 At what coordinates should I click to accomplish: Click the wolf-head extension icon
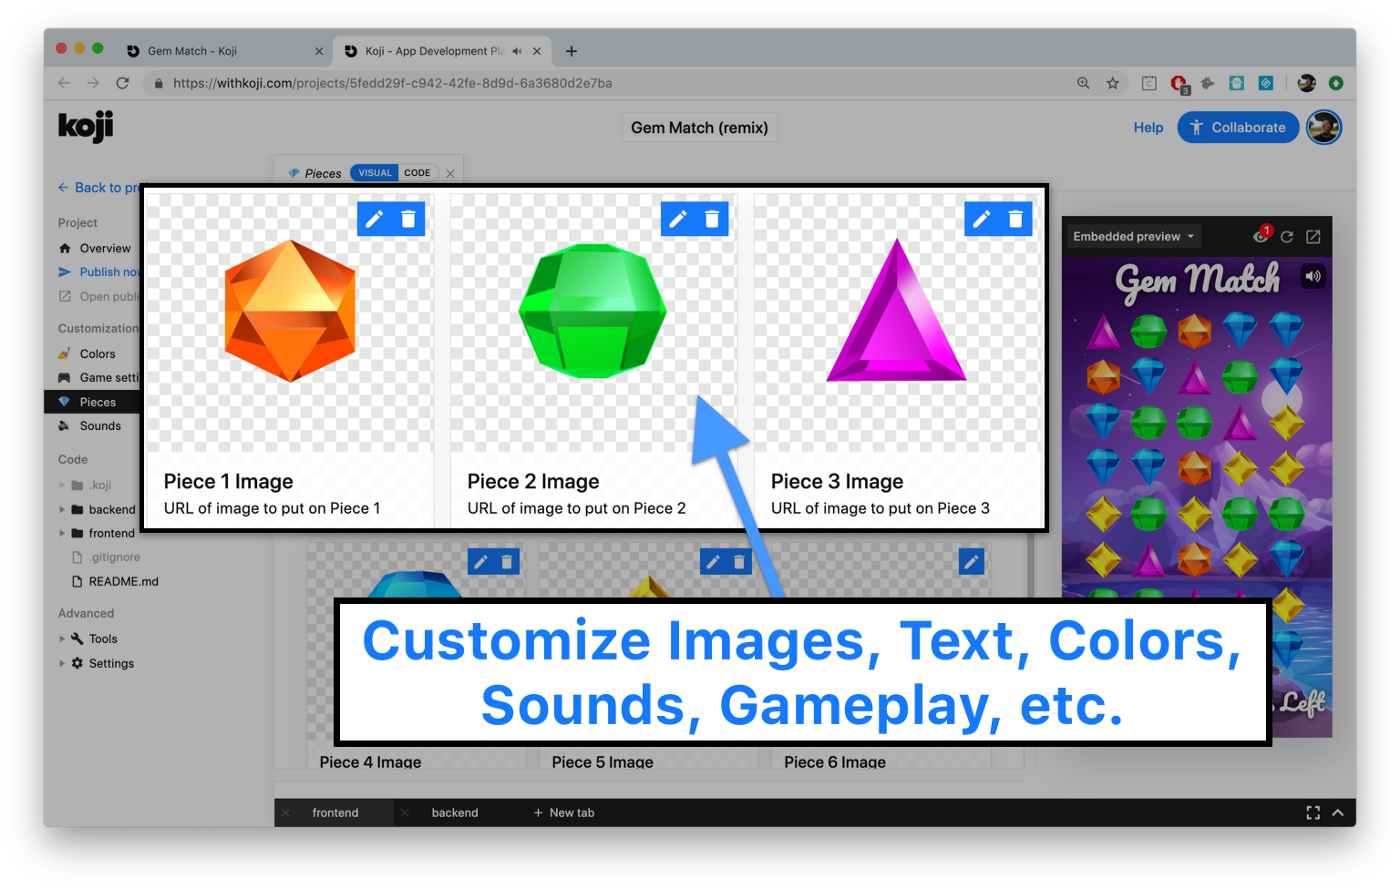coord(1208,83)
